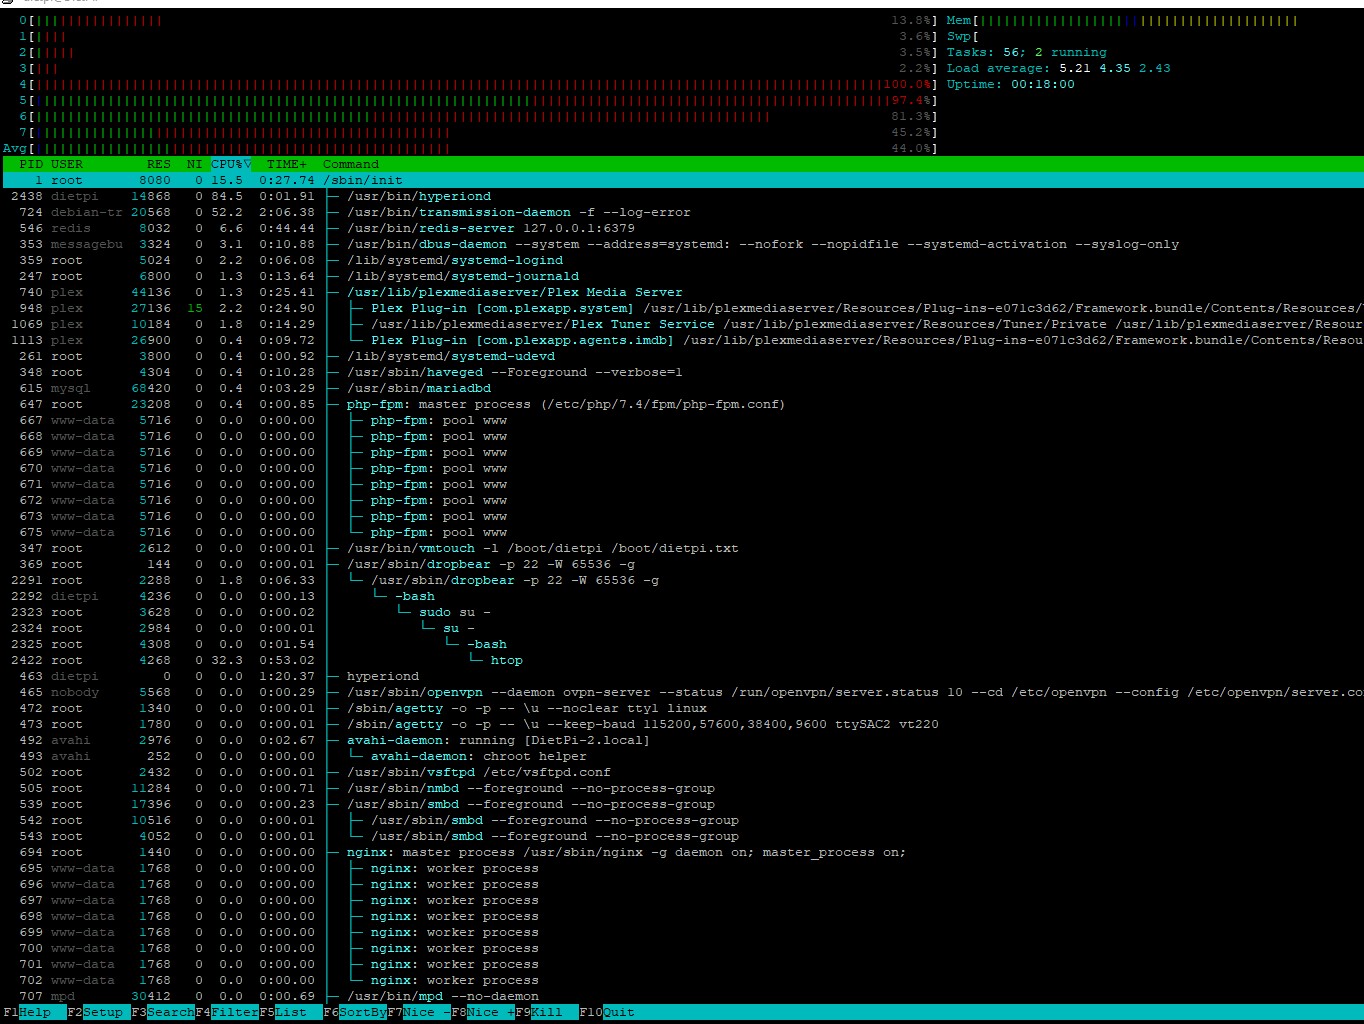Click F7 Nice minus
The height and width of the screenshot is (1024, 1364).
coord(419,1012)
